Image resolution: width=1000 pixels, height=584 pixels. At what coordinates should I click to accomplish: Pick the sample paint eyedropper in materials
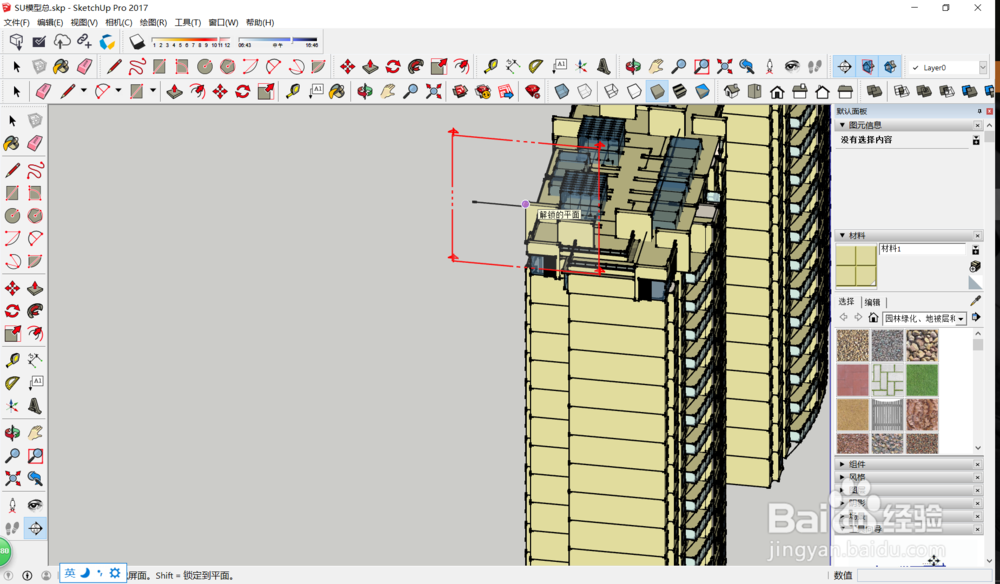975,300
